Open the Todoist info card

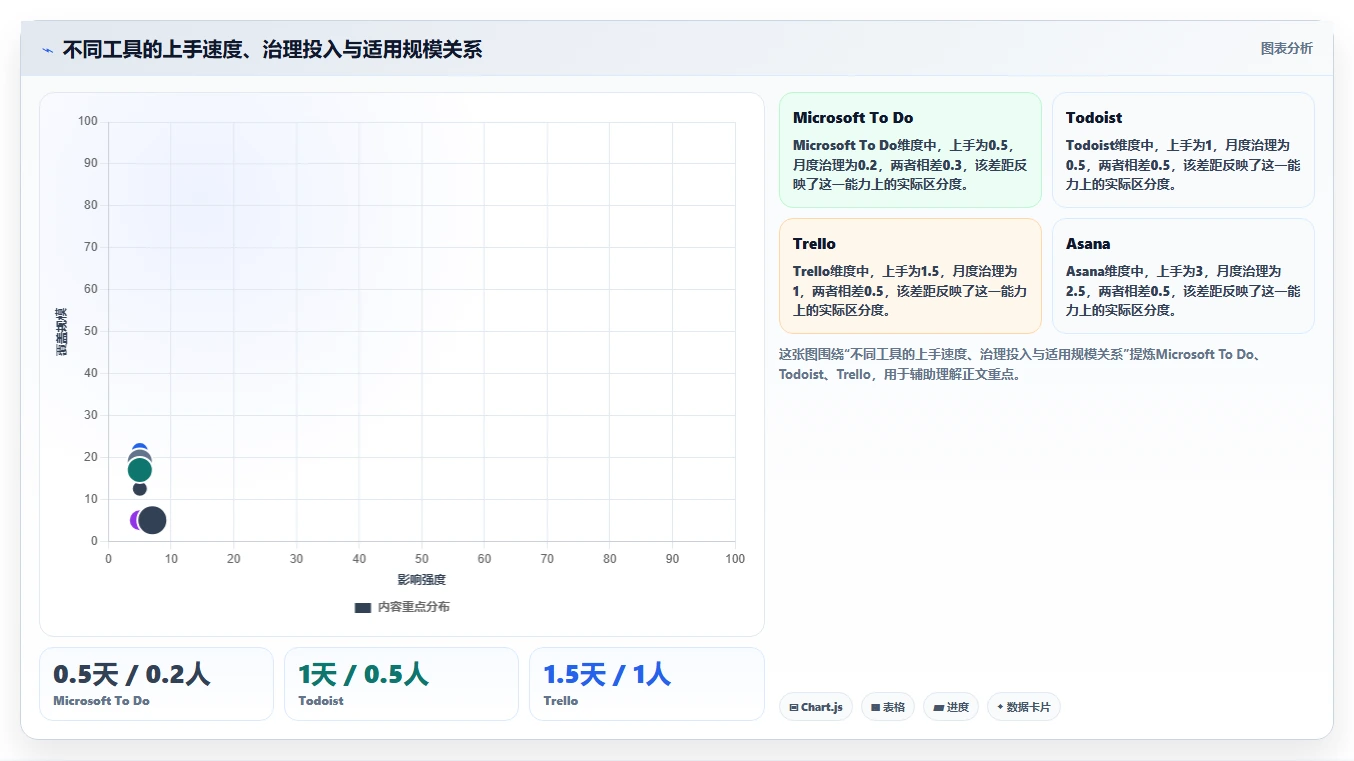tap(1183, 150)
